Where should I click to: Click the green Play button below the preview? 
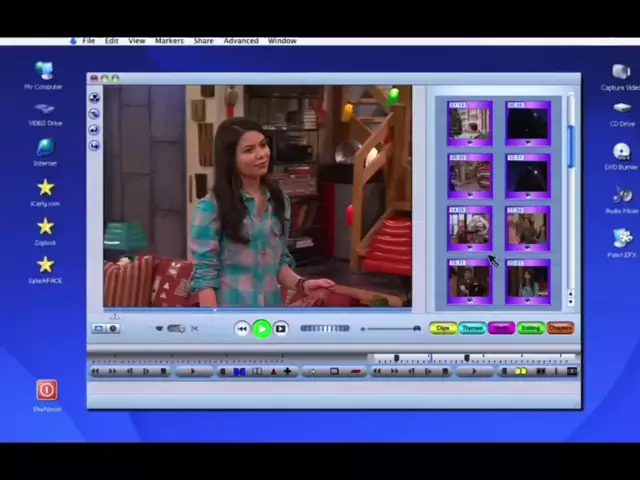[x=262, y=329]
